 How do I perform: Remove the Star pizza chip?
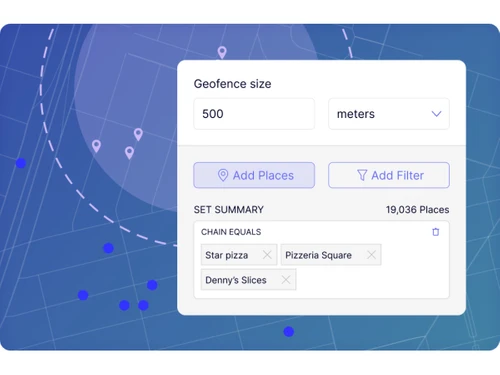click(267, 255)
